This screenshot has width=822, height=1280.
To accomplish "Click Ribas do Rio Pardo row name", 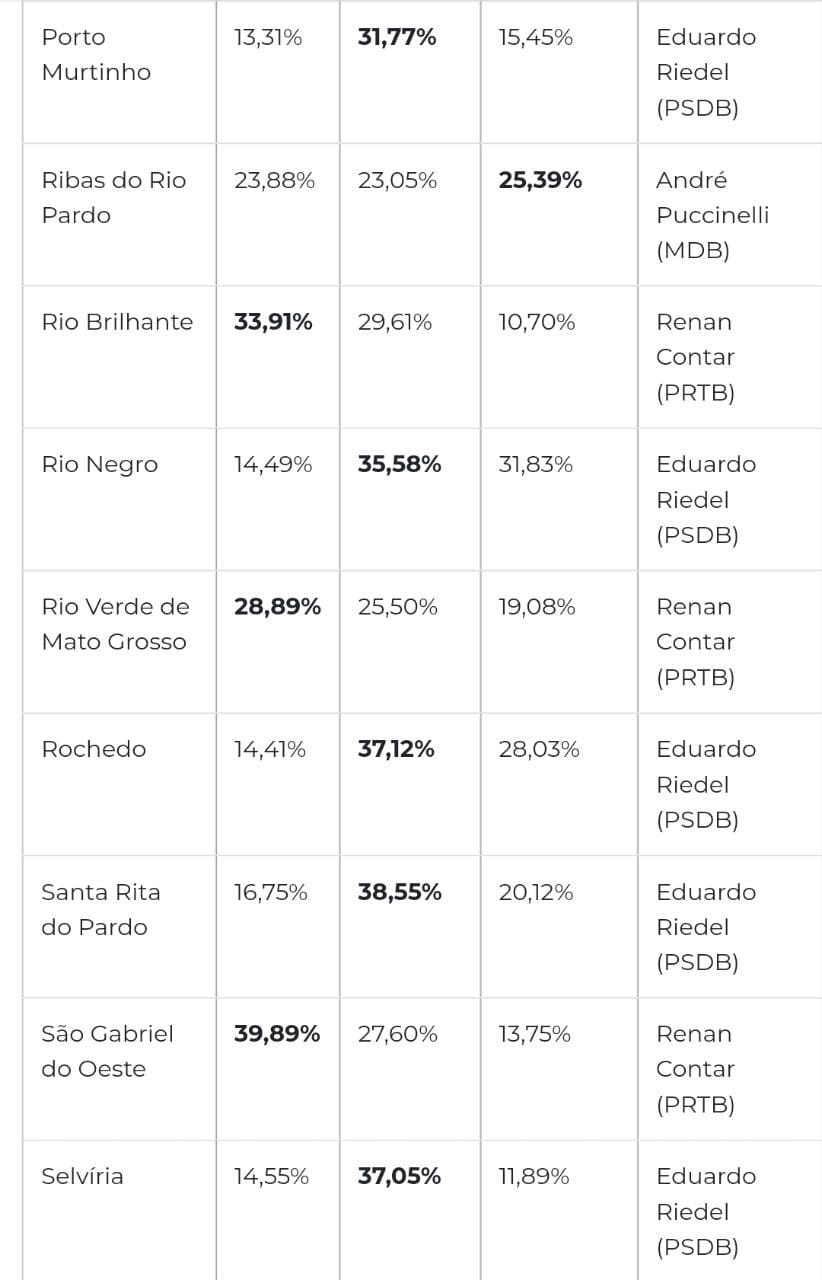I will 113,198.
